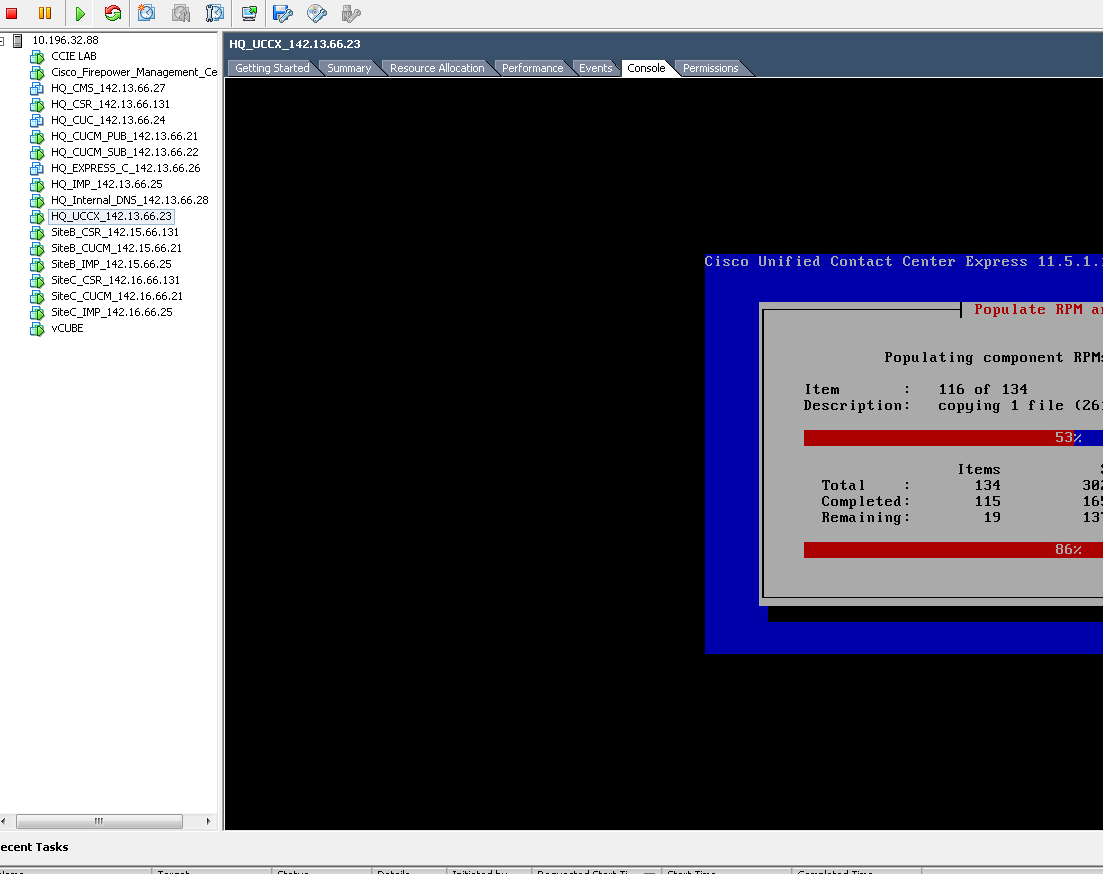Image resolution: width=1103 pixels, height=874 pixels.
Task: Click the VM icon beside HQ_CUCM_PUB_142.13.66.21
Action: (37, 137)
